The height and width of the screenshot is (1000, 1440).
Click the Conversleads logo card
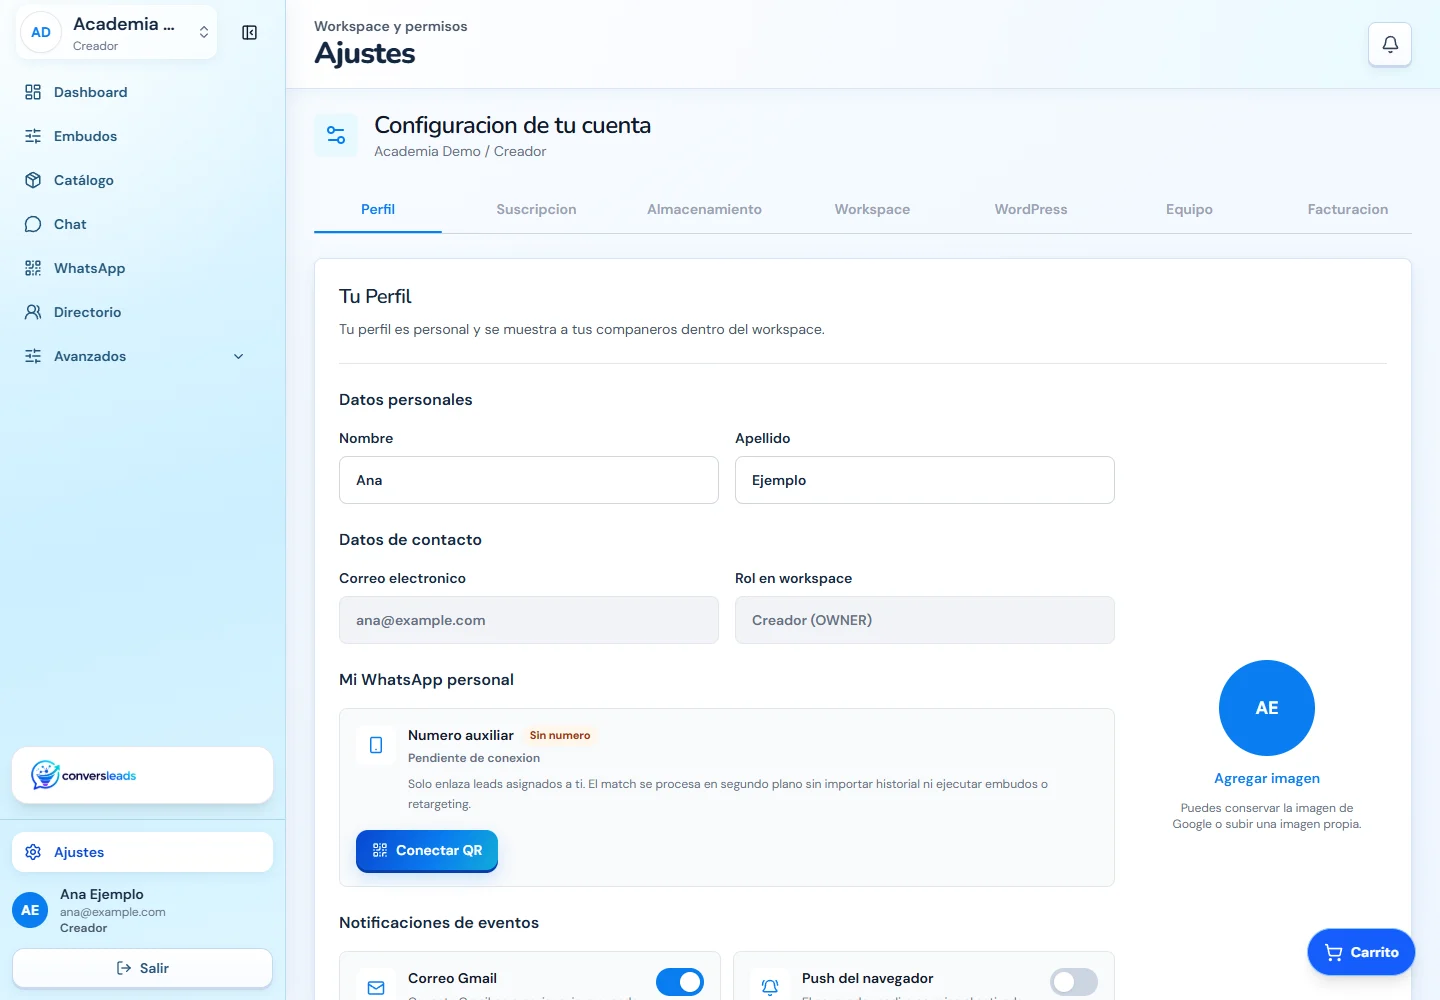tap(142, 775)
